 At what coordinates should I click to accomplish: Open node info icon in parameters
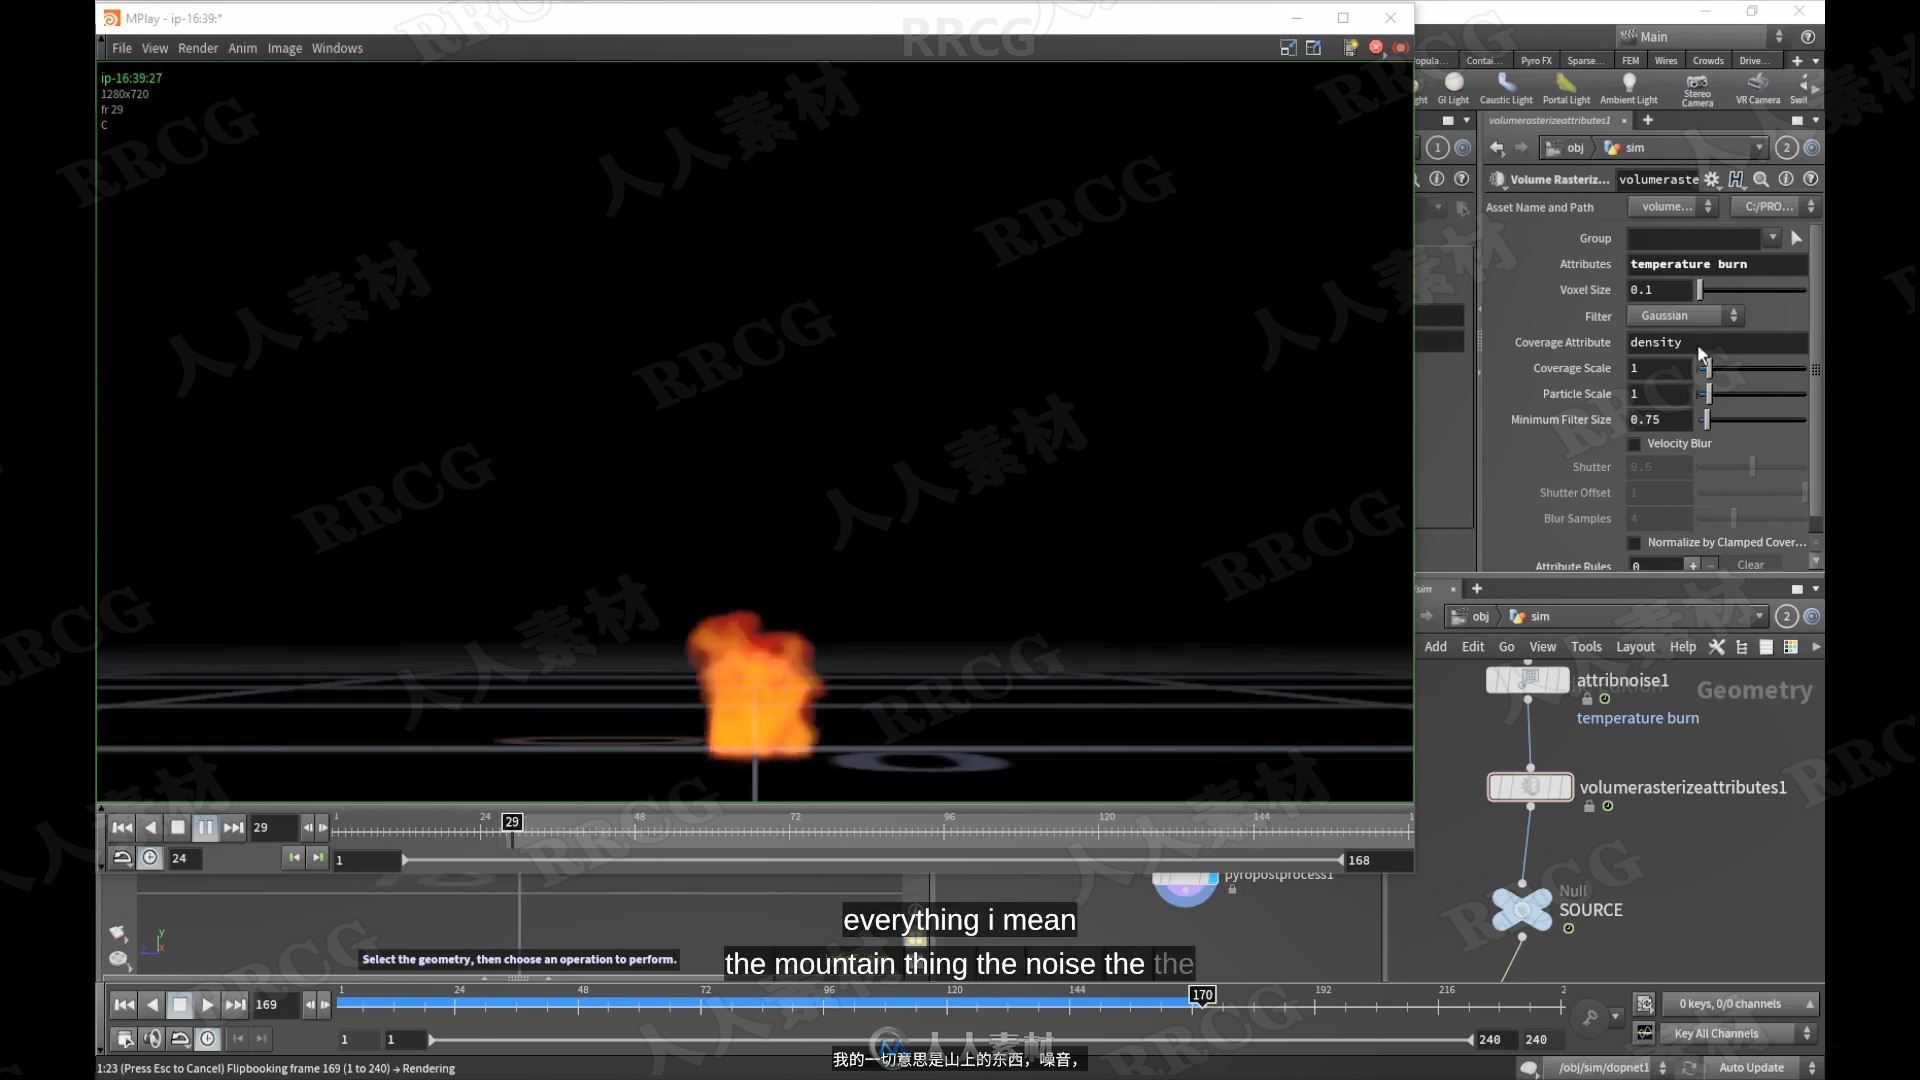[1786, 179]
